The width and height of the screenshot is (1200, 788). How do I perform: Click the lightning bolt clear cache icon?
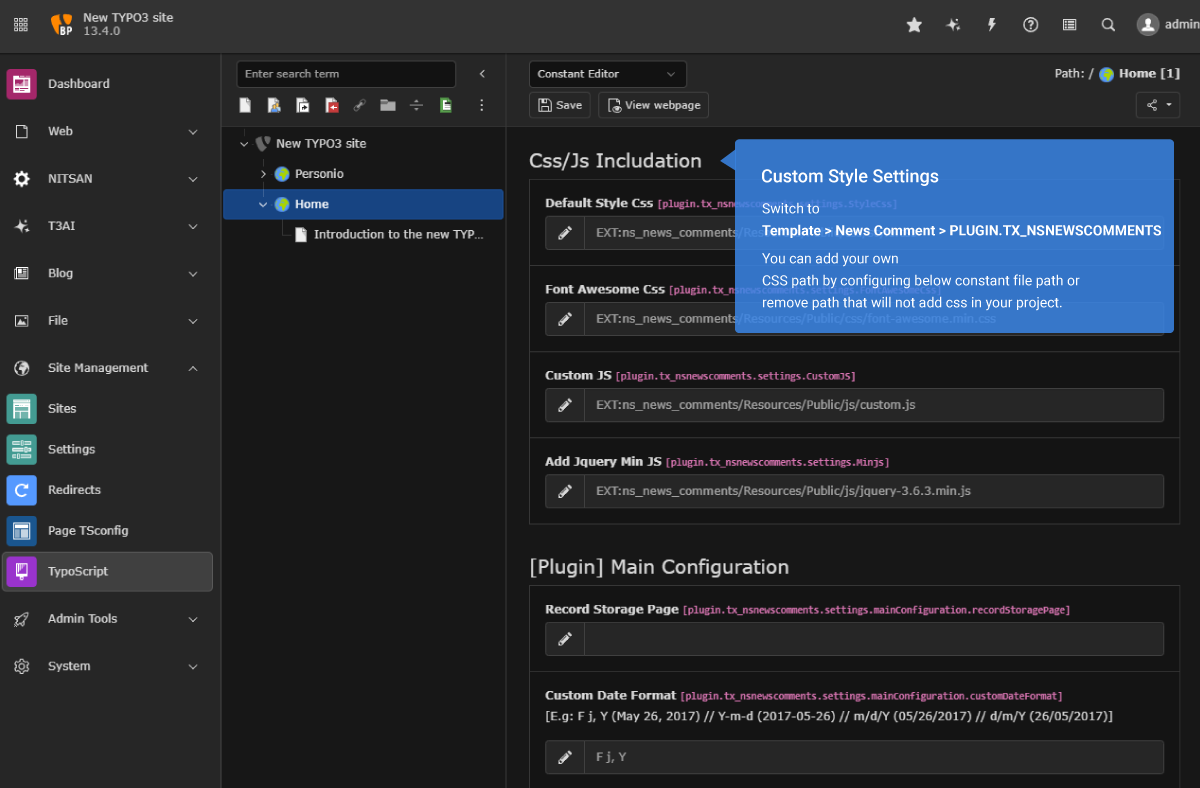tap(992, 25)
